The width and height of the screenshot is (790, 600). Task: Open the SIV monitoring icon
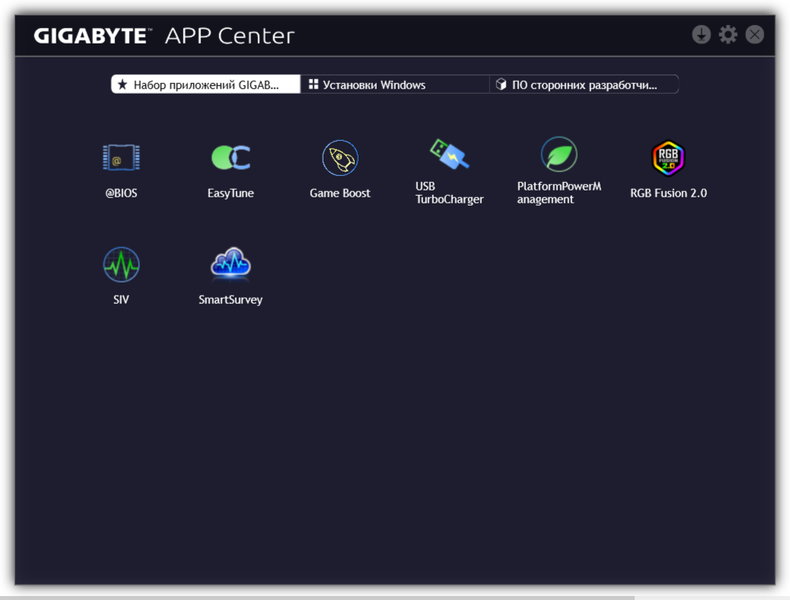(x=121, y=265)
